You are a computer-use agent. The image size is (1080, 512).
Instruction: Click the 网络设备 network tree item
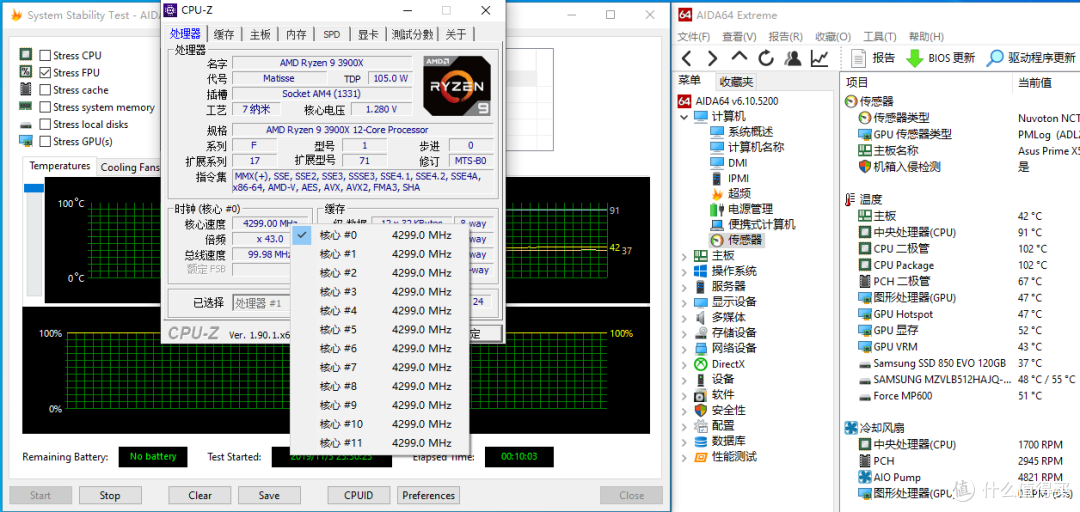coord(726,348)
